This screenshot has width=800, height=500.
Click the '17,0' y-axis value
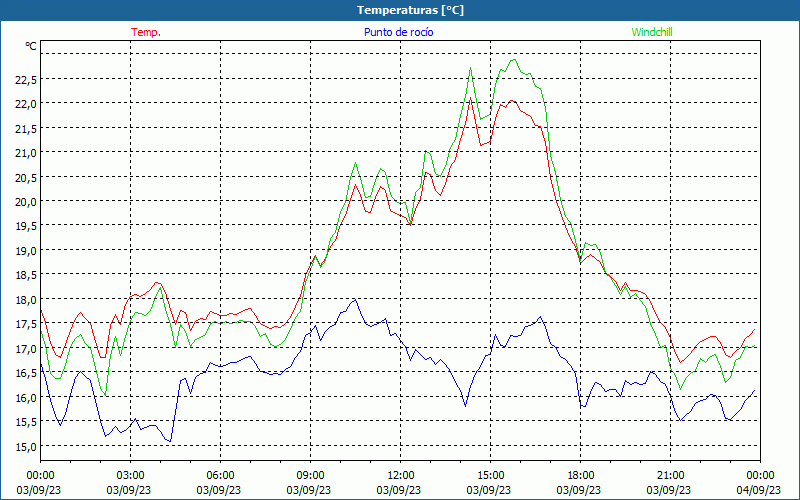point(26,348)
